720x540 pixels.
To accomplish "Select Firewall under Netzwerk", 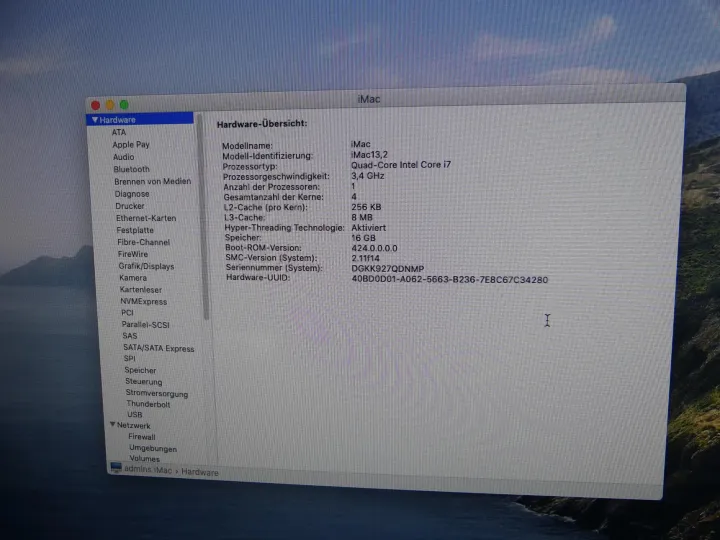I will tap(142, 437).
